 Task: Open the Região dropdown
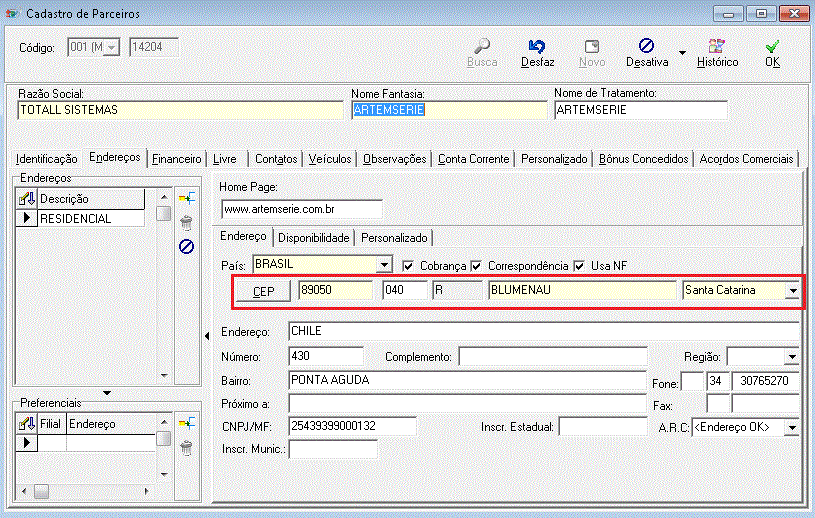point(792,356)
